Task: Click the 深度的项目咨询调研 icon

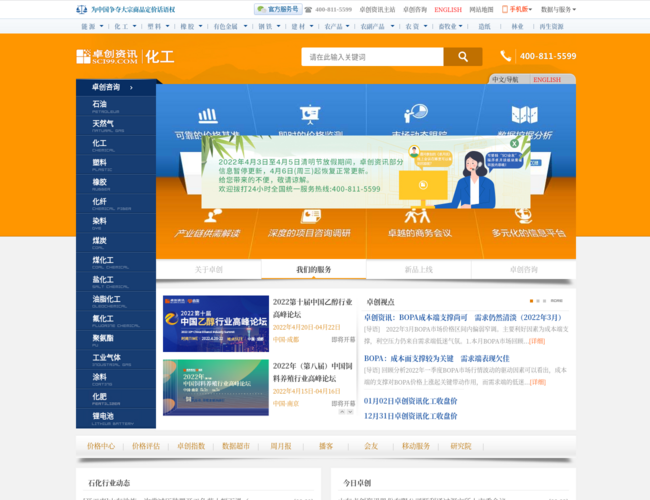Action: pyautogui.click(x=310, y=216)
